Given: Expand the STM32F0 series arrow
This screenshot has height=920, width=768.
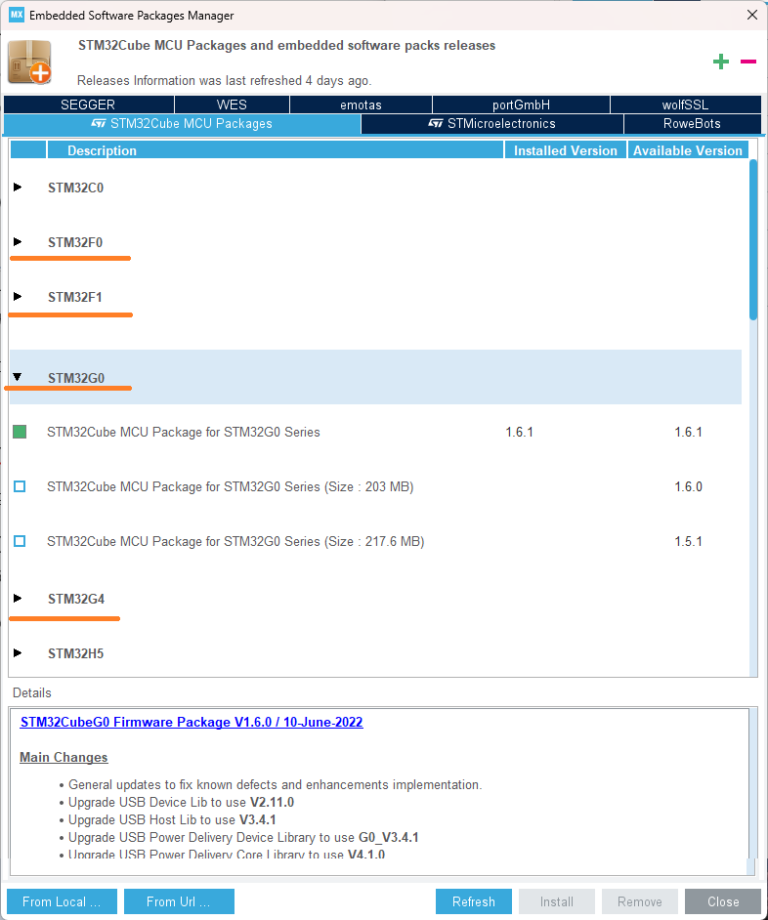Looking at the screenshot, I should [18, 242].
